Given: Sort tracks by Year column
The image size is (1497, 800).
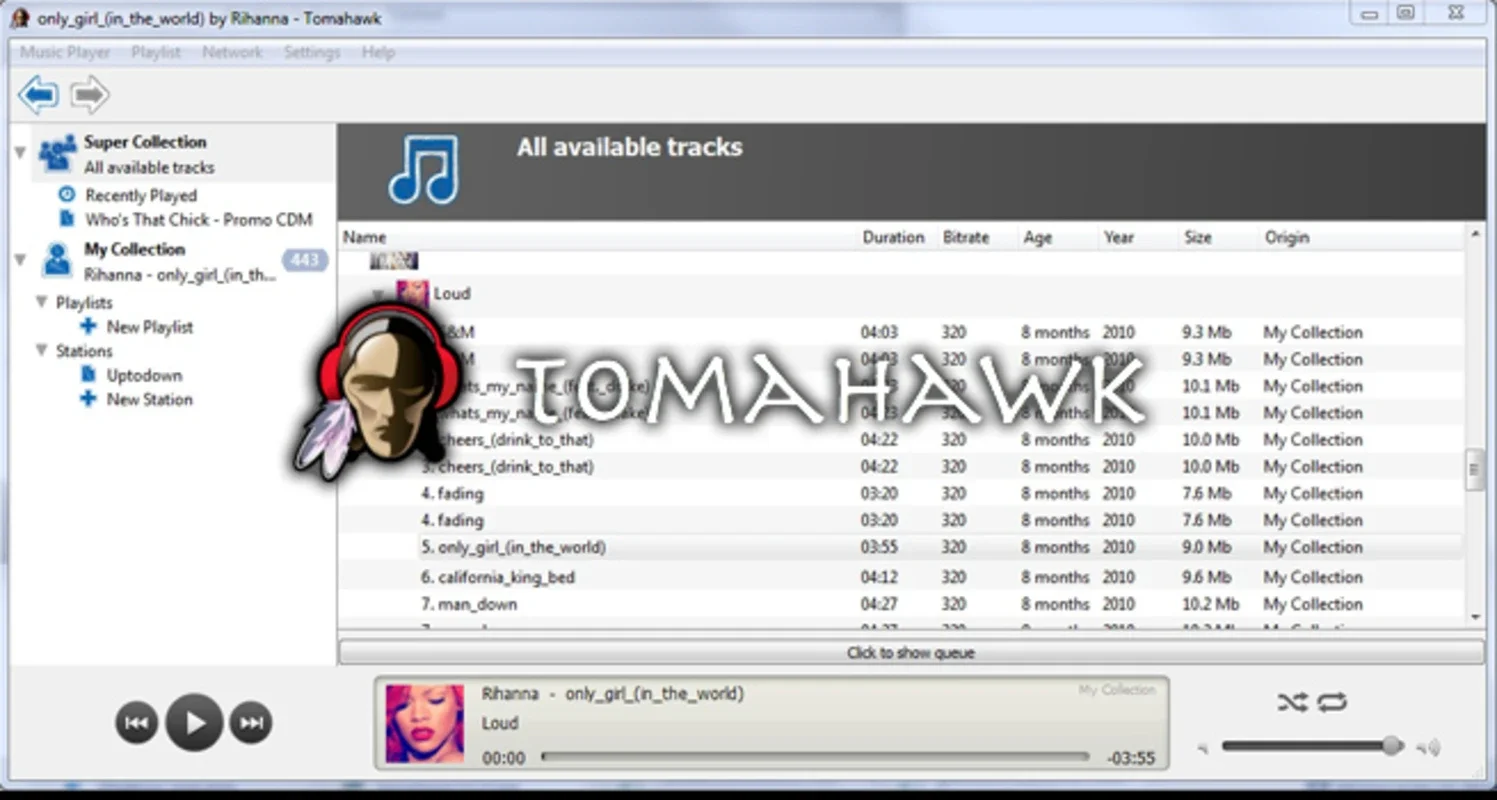Looking at the screenshot, I should (1119, 237).
